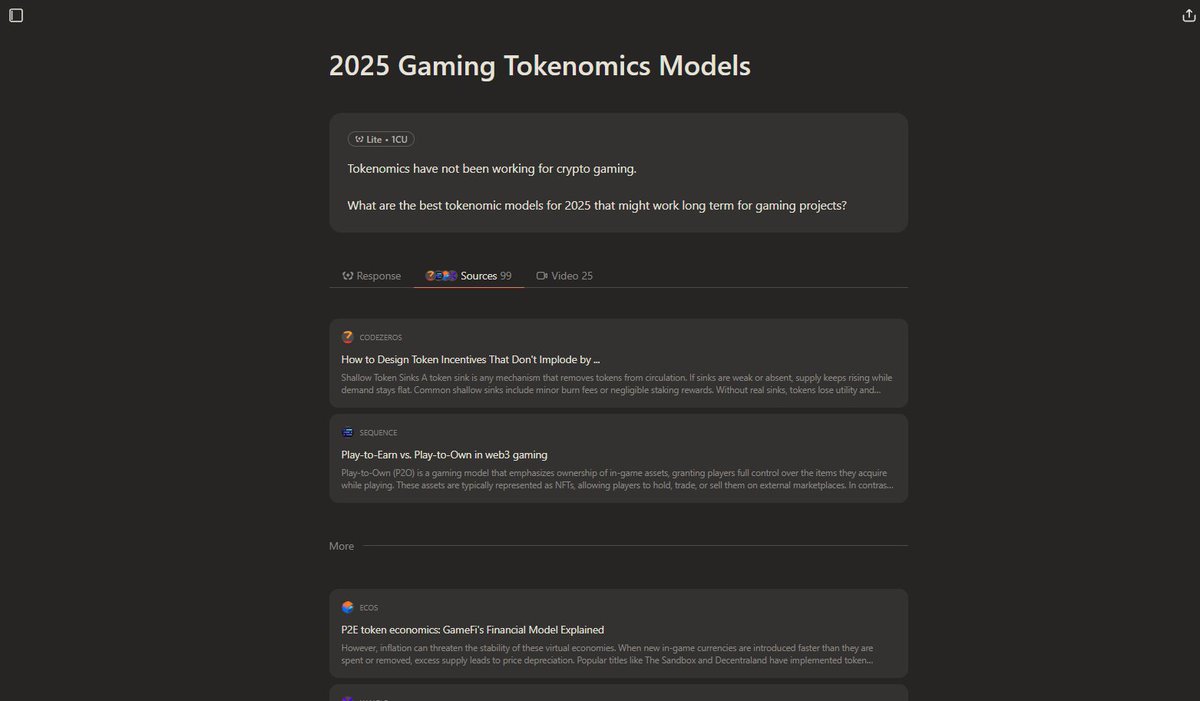Click the camera icon on Video tab
The image size is (1200, 701).
point(542,276)
